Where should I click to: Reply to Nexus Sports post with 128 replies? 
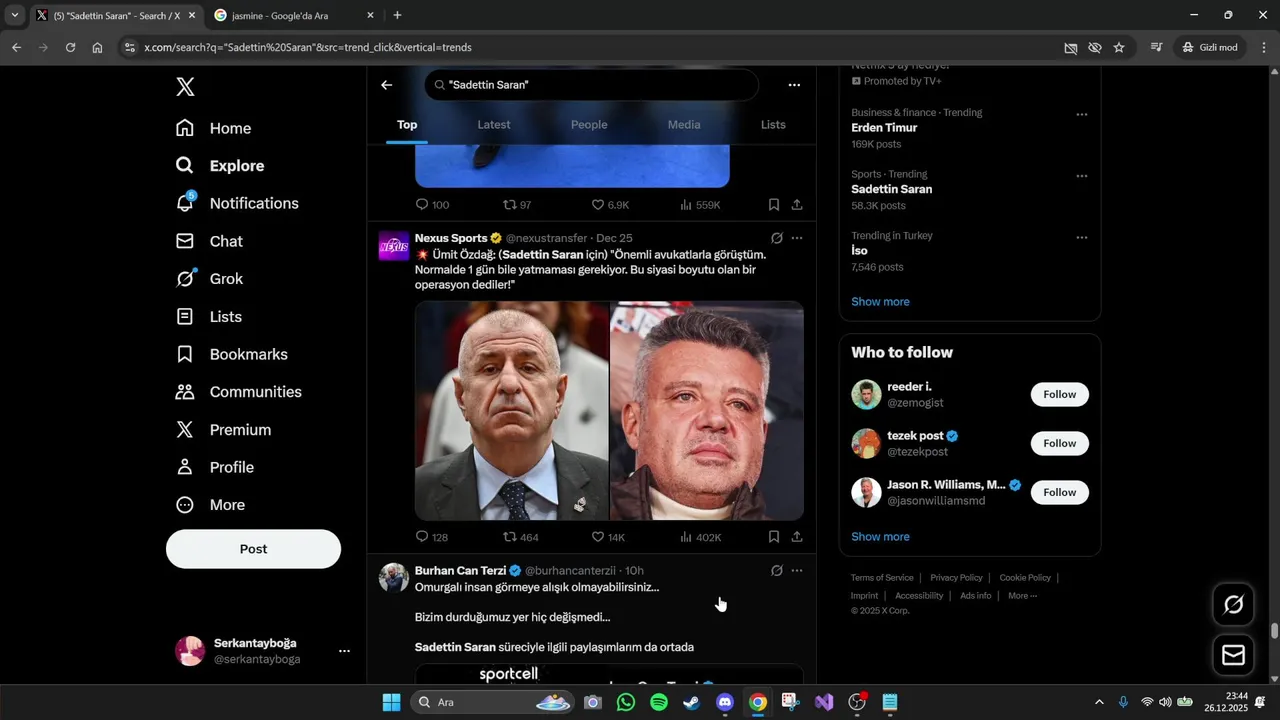431,537
